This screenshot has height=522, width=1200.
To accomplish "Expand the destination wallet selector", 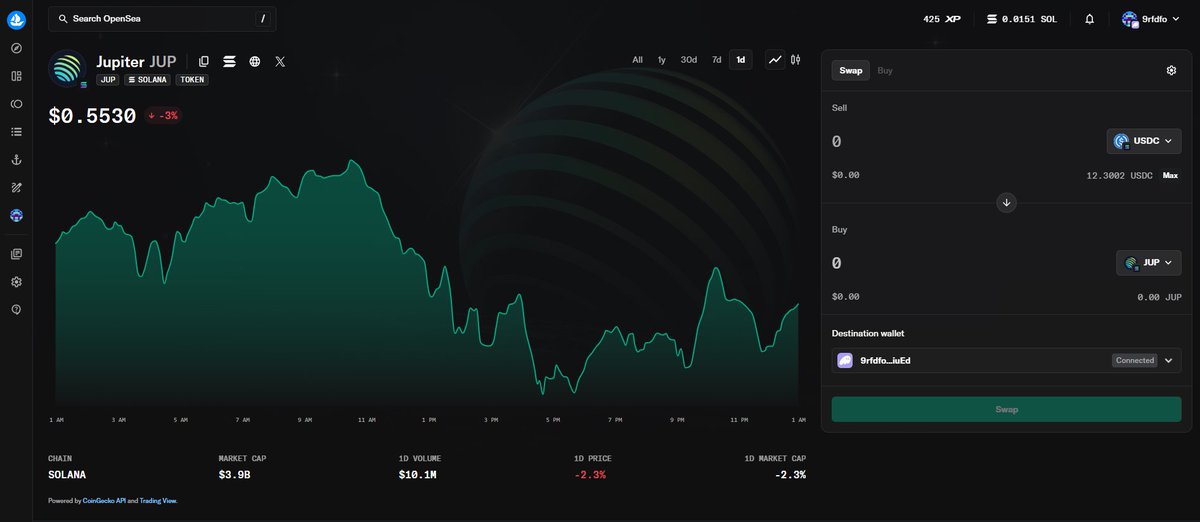I will click(1168, 360).
